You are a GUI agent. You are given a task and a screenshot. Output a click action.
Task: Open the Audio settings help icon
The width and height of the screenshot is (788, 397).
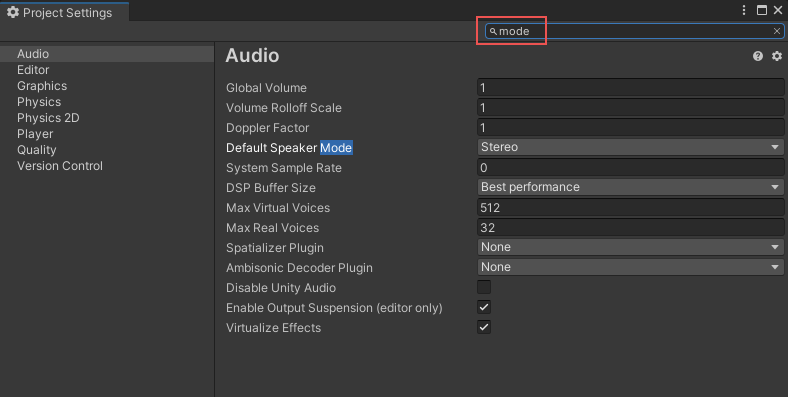click(x=758, y=56)
